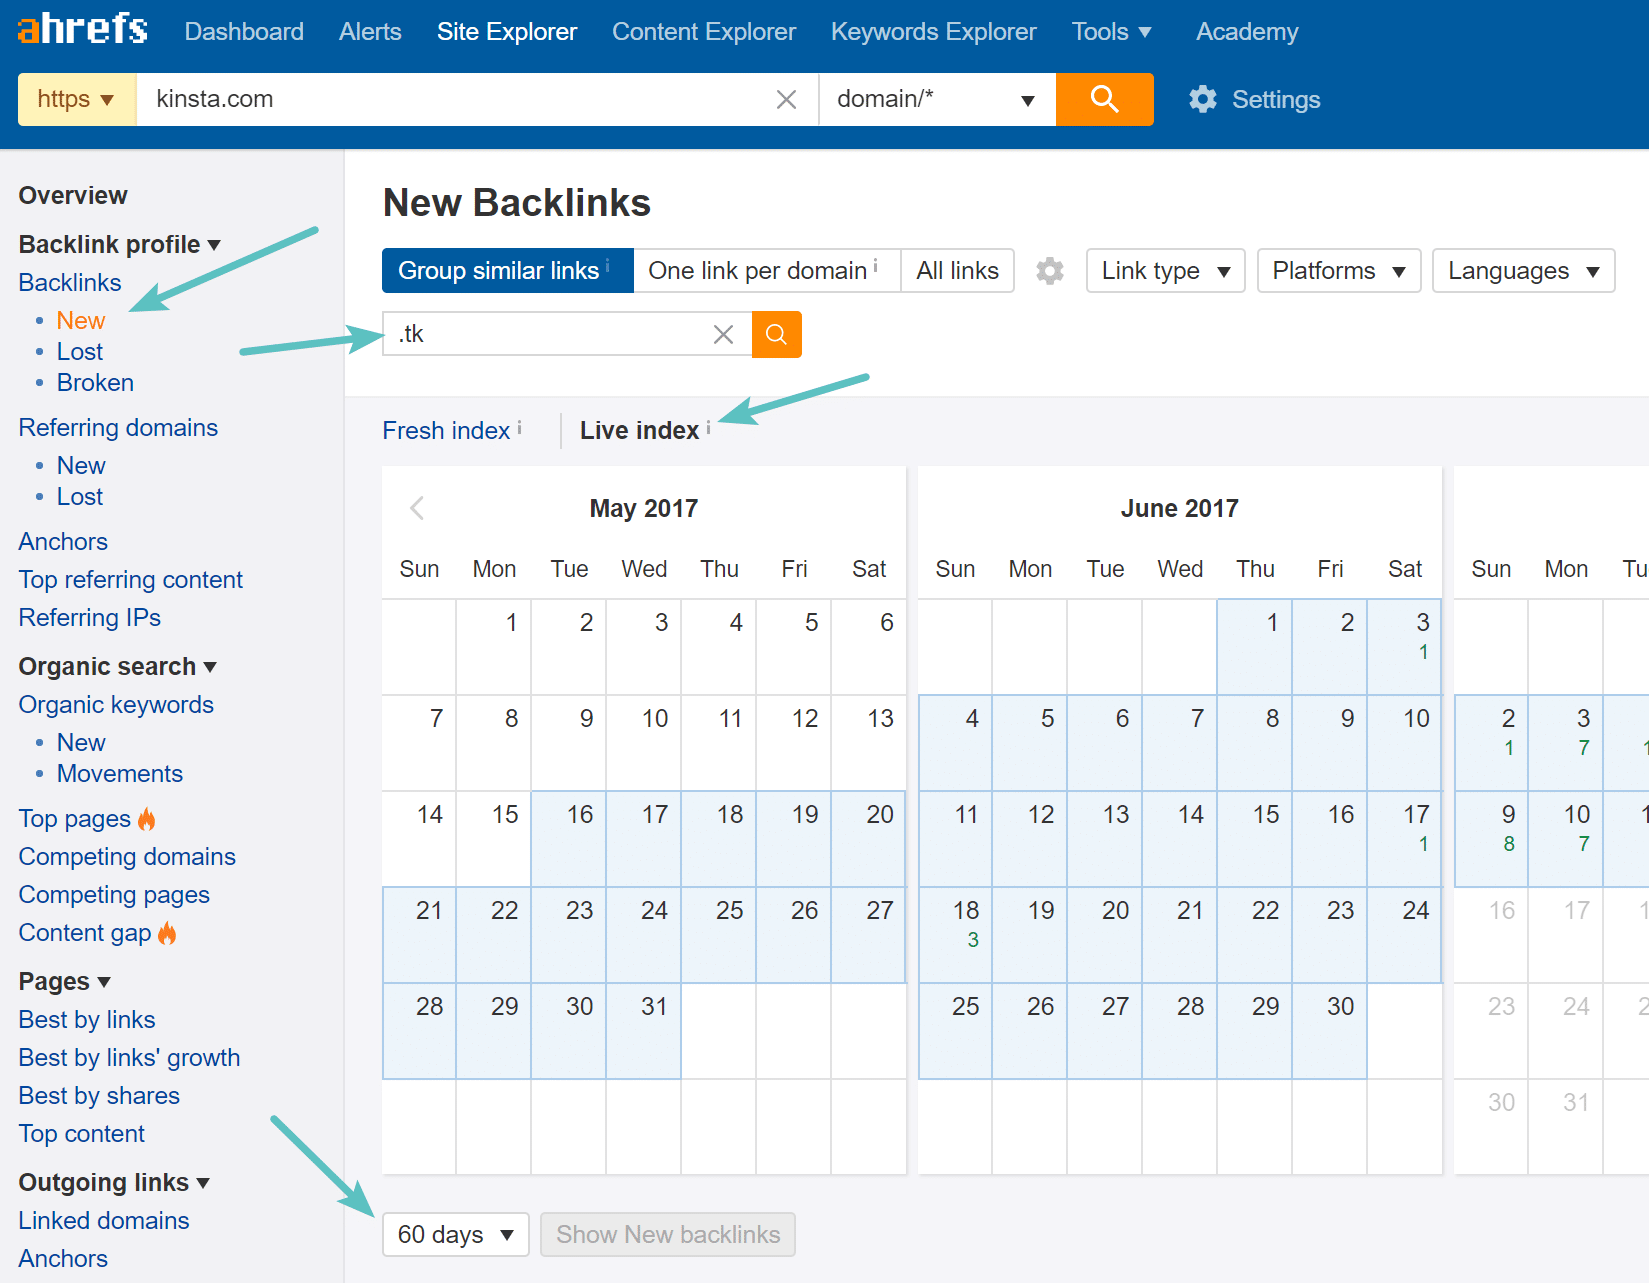The height and width of the screenshot is (1283, 1649).
Task: Open the 60 days period dropdown
Action: click(455, 1234)
